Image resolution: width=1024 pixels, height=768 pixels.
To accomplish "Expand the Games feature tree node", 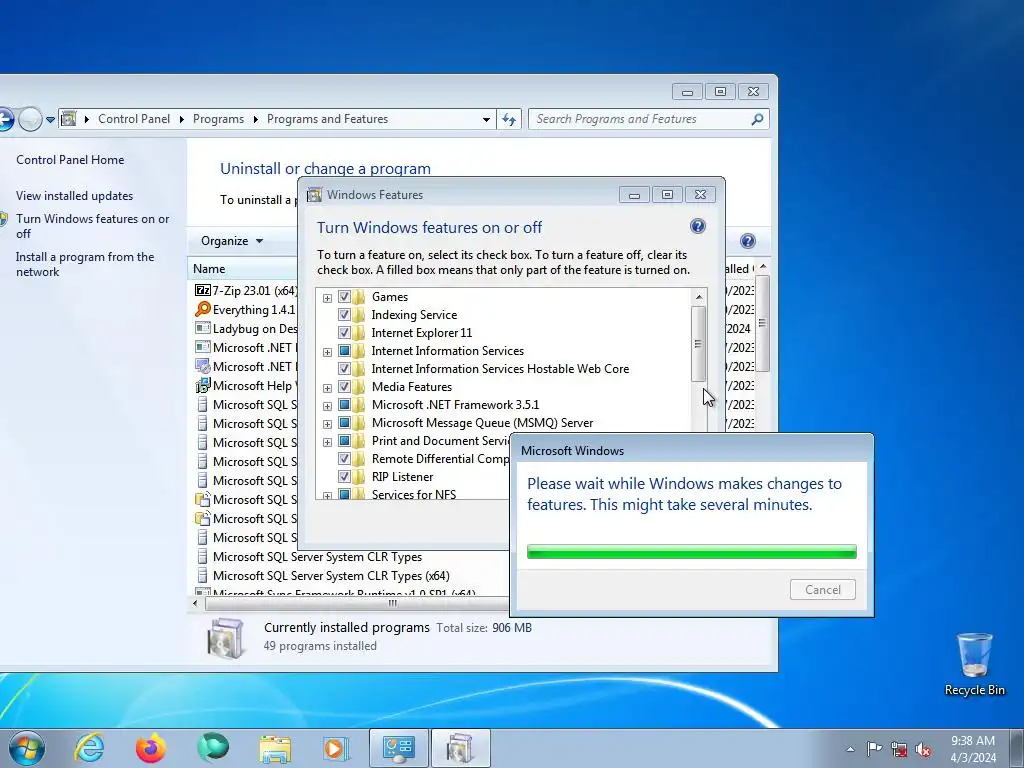I will (x=327, y=298).
